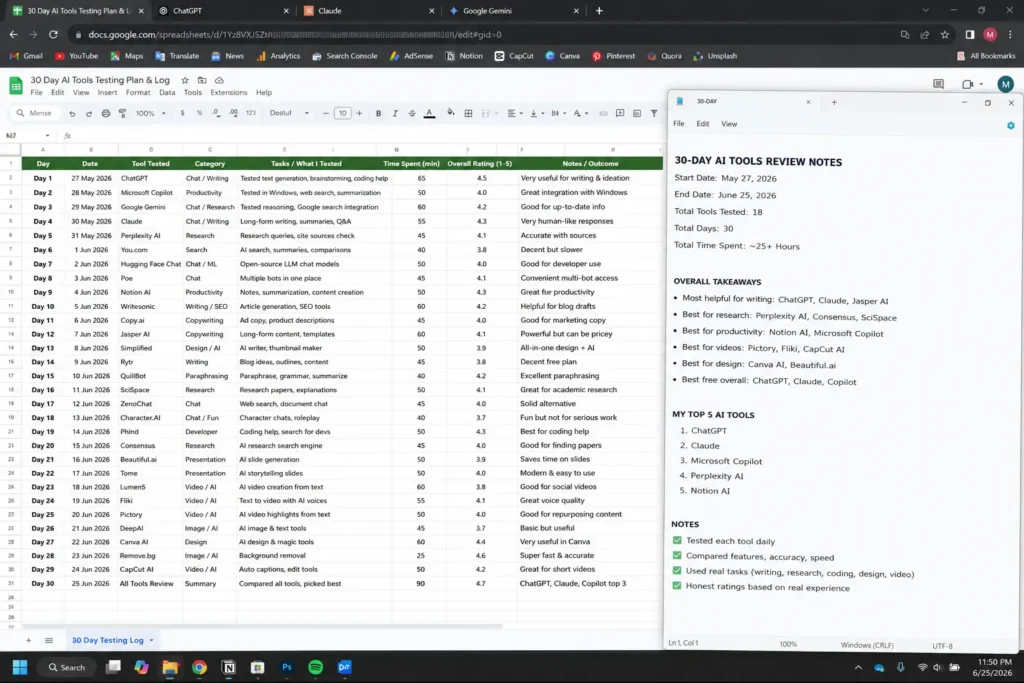This screenshot has width=1024, height=683.
Task: Print the spreadsheet using printer icon
Action: pos(106,114)
